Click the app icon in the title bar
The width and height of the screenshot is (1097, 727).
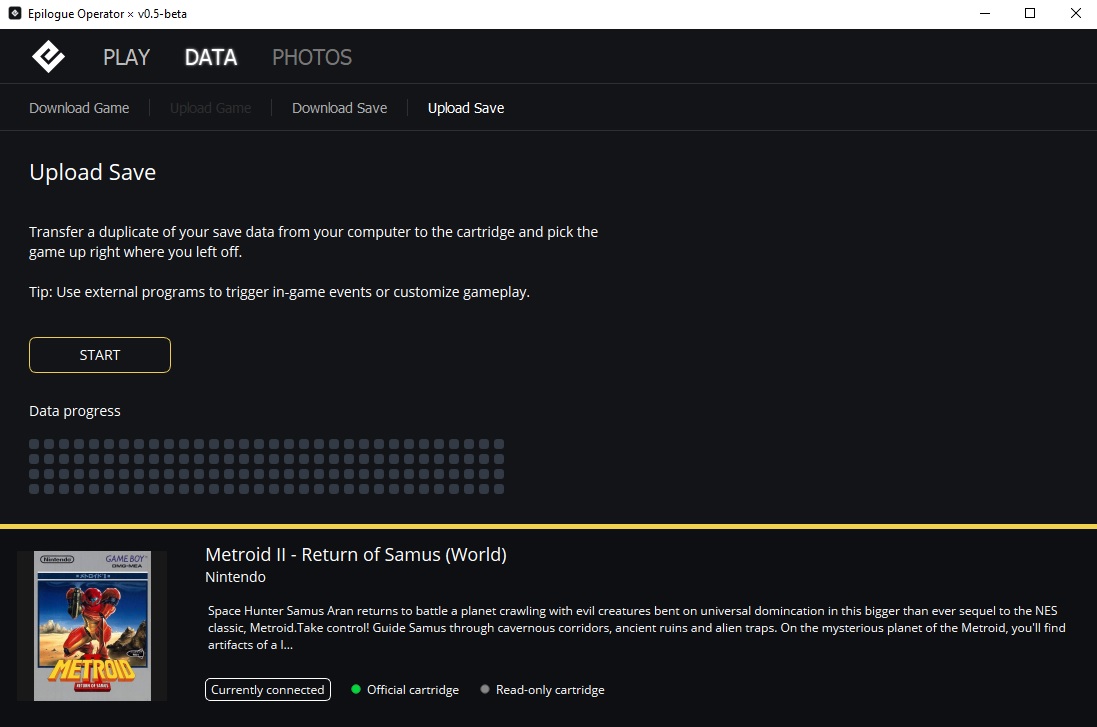coord(15,14)
